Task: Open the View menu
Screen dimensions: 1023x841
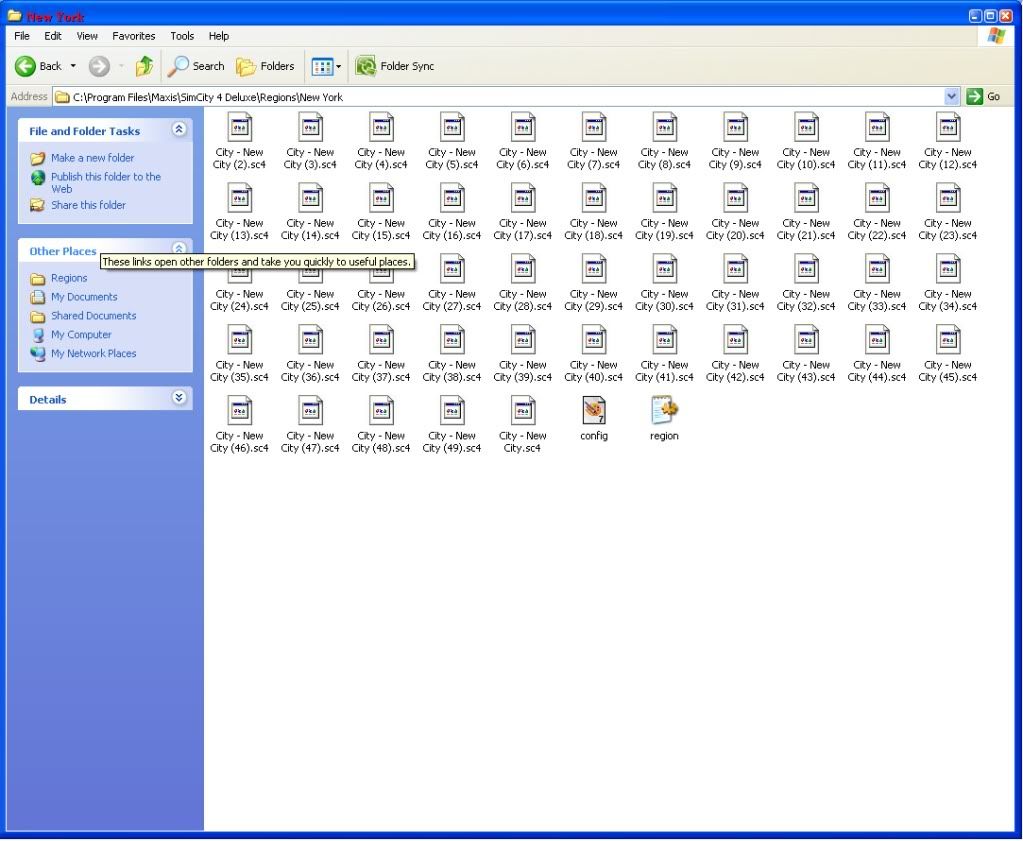Action: 87,36
